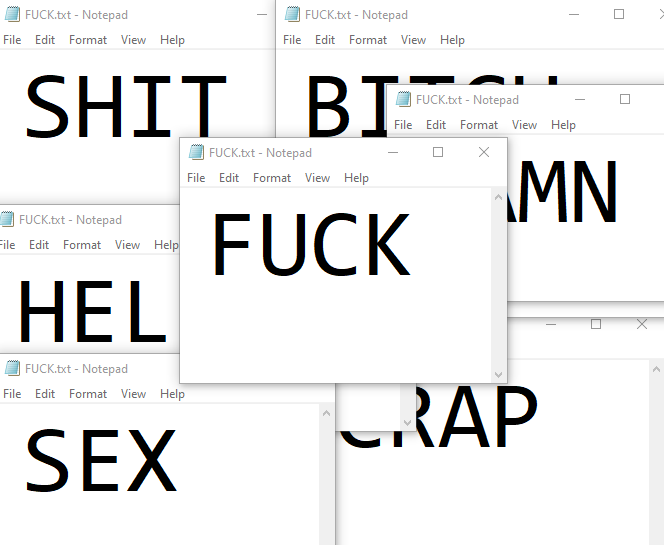Open Edit menu in the BITCH window
This screenshot has height=545, width=664.
[x=325, y=40]
